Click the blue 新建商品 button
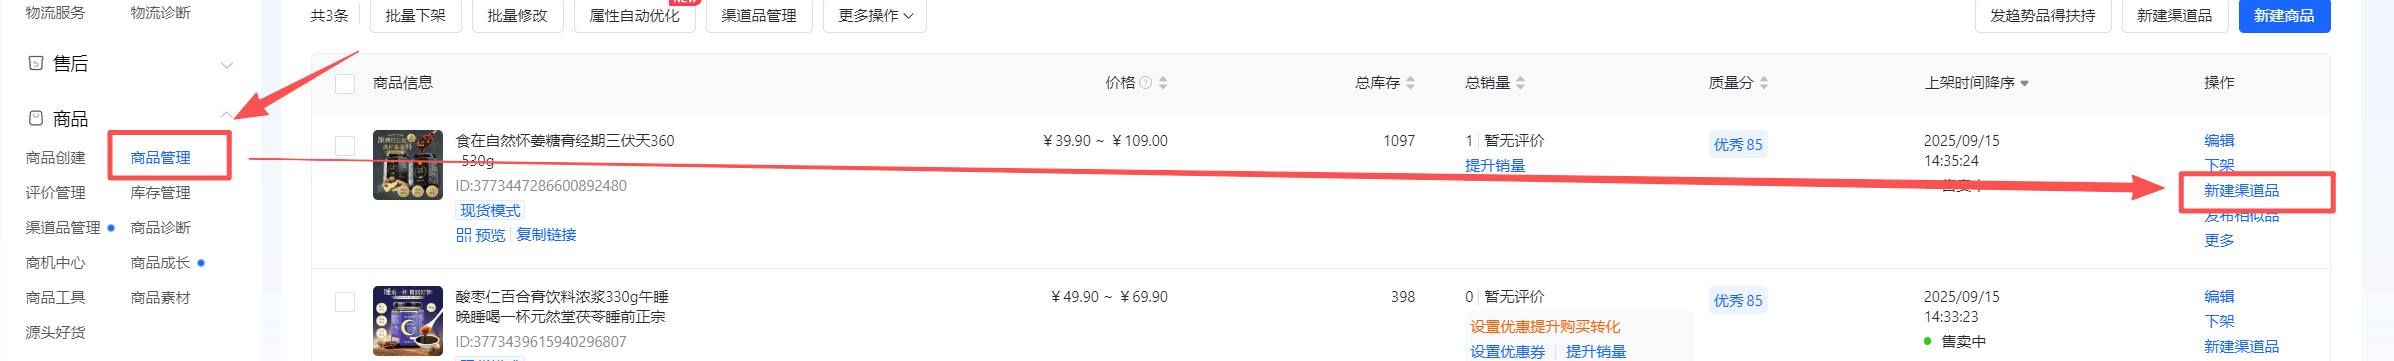 pyautogui.click(x=2284, y=16)
